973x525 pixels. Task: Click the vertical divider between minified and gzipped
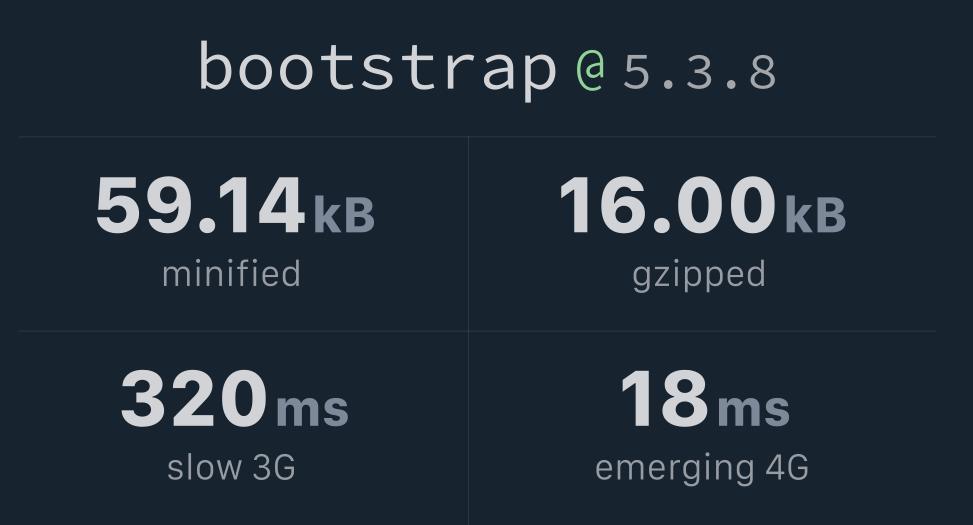point(468,233)
